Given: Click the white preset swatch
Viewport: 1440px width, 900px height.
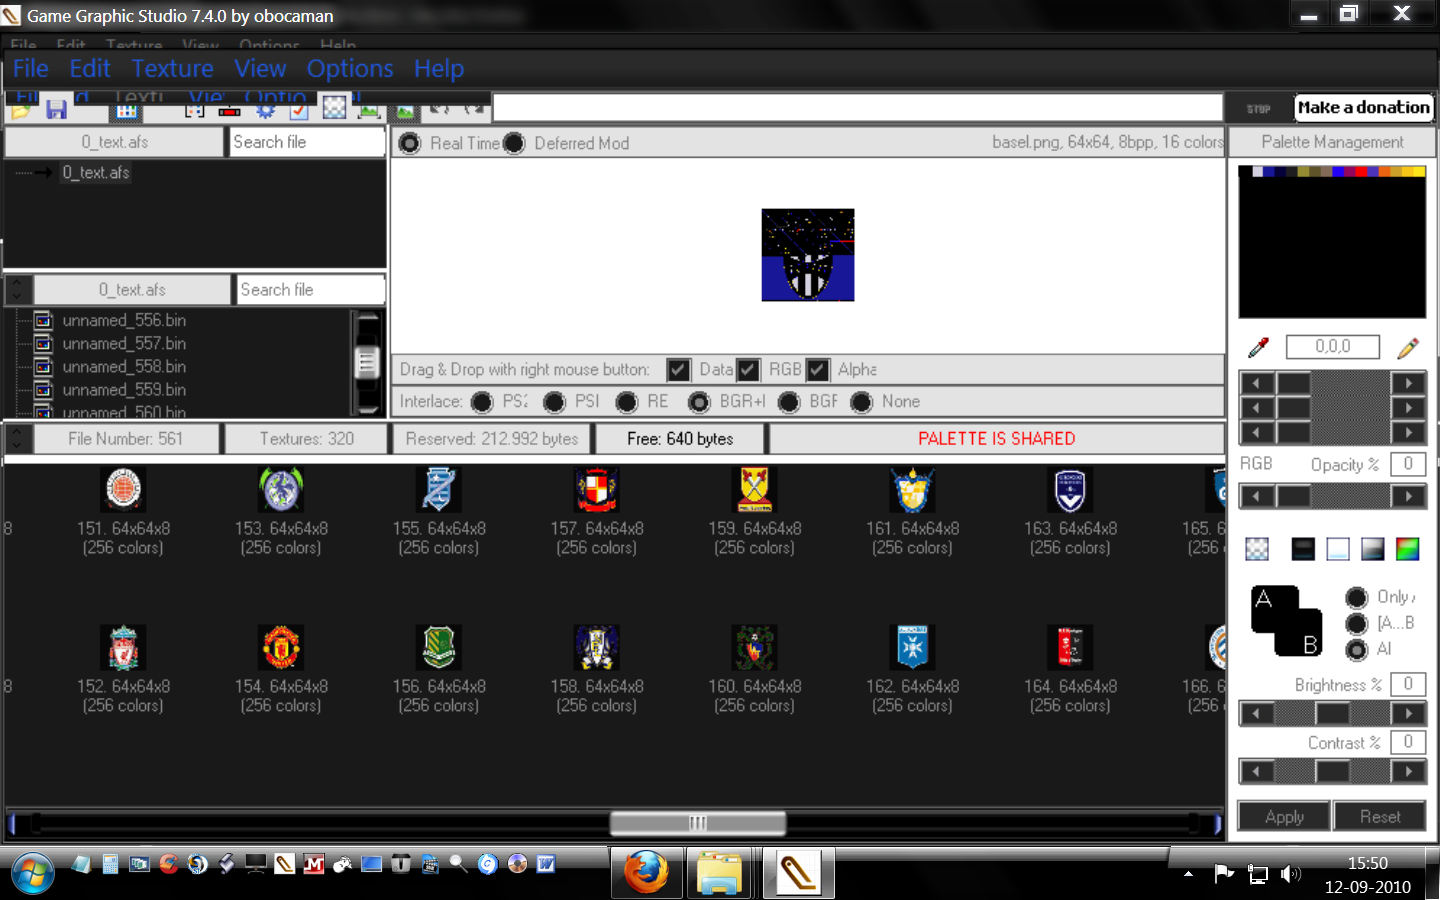Looking at the screenshot, I should [1338, 549].
